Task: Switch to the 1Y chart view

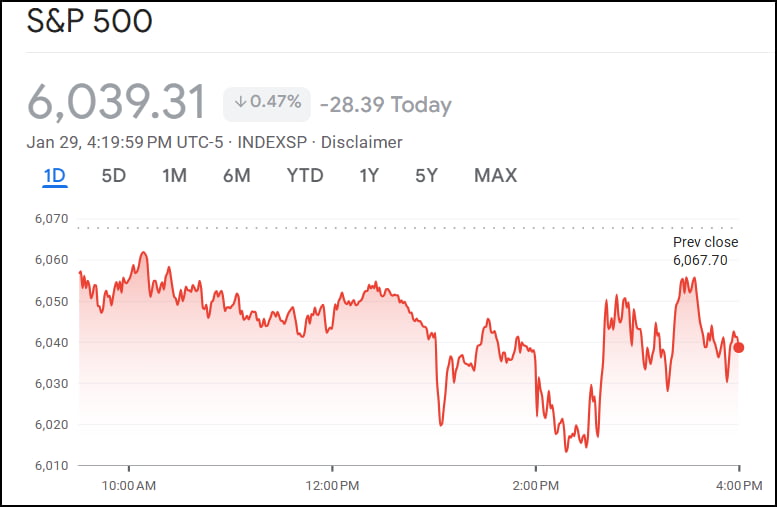Action: [x=369, y=176]
